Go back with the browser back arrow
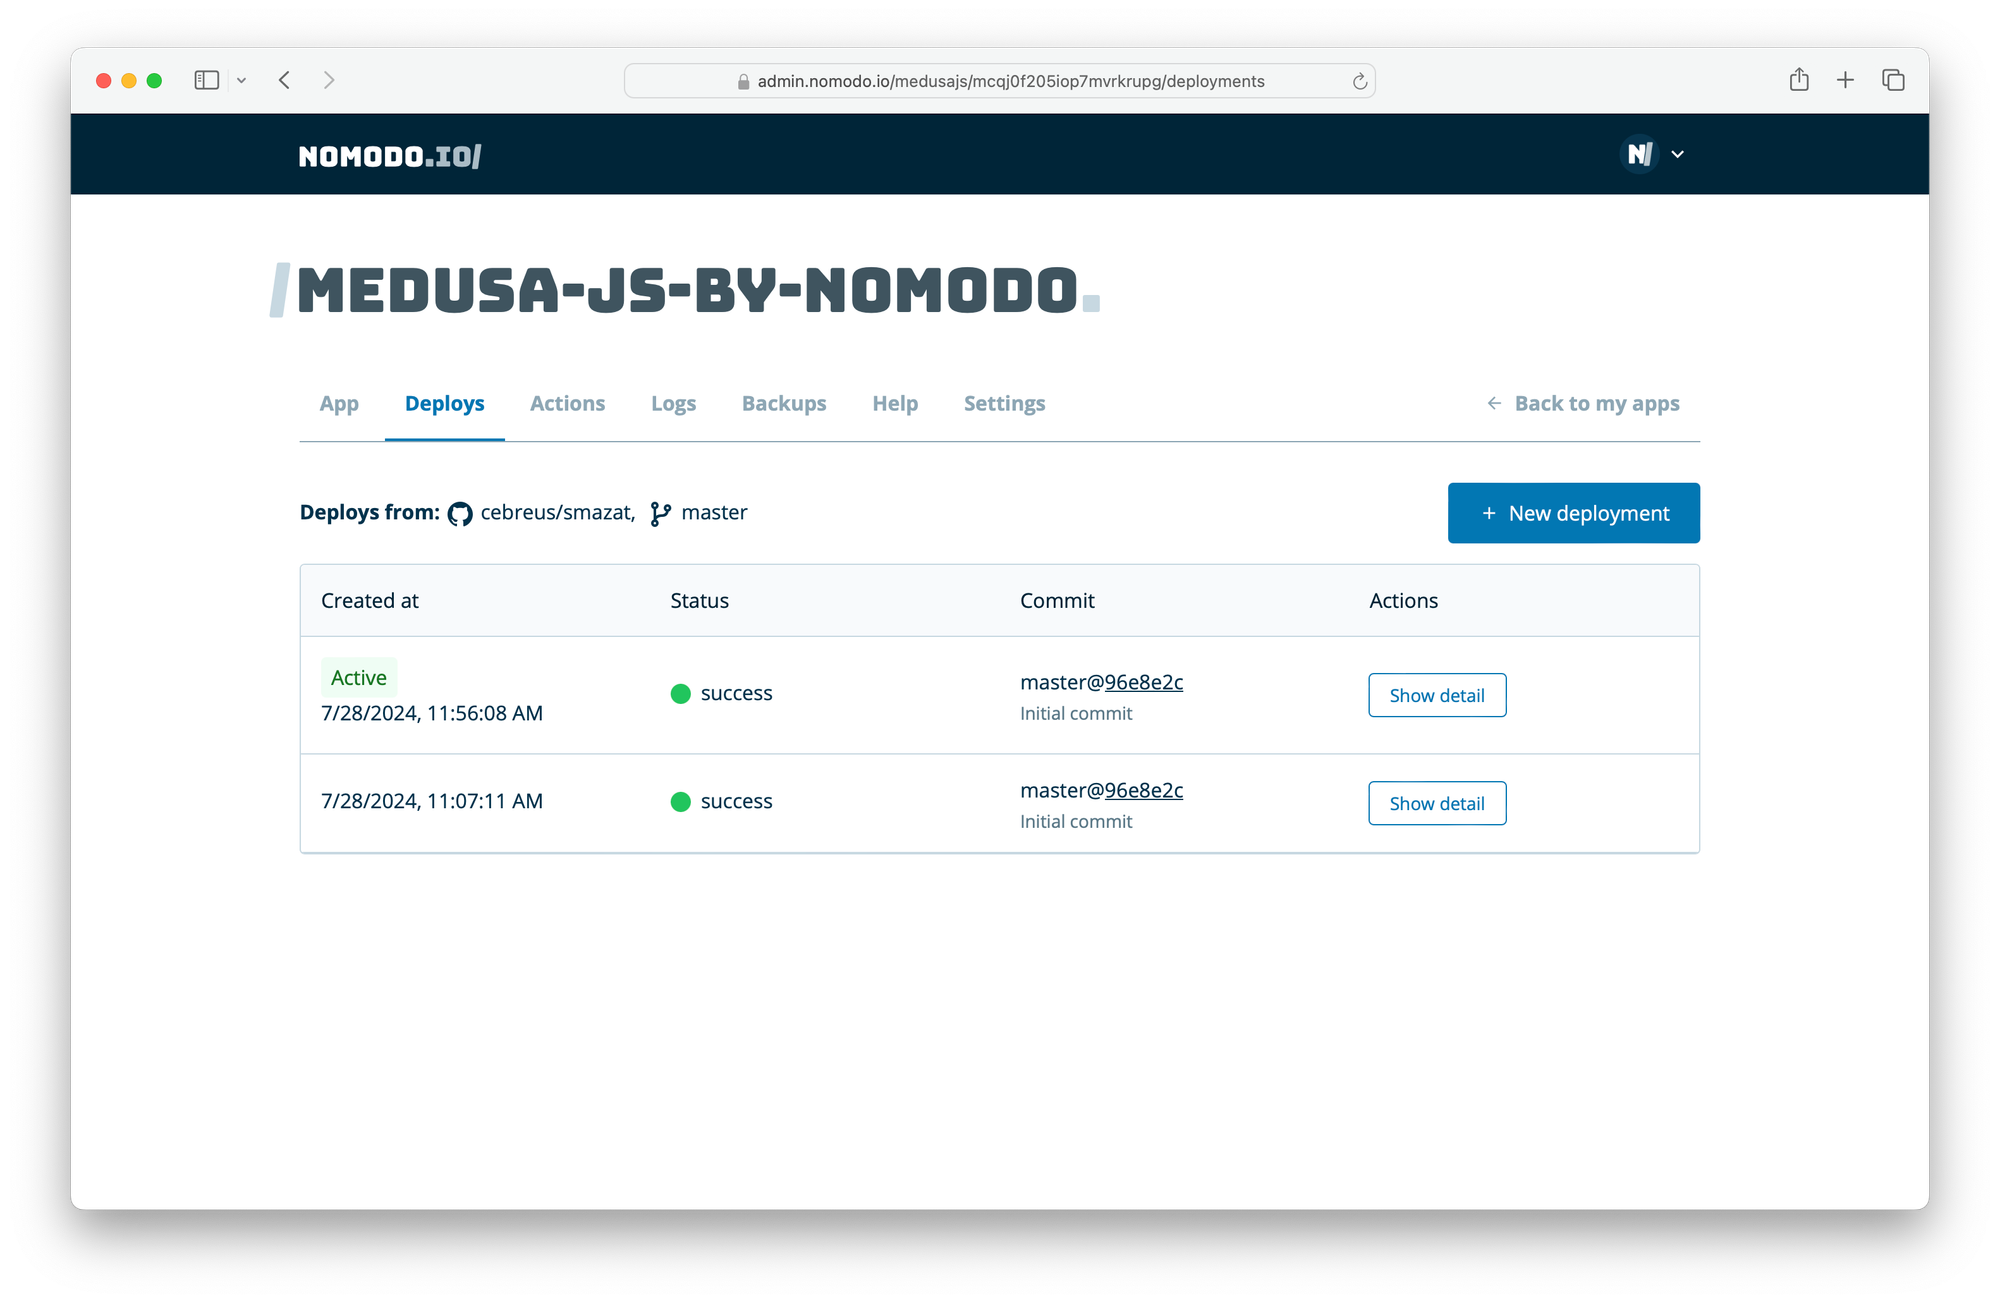The height and width of the screenshot is (1303, 2000). [285, 80]
